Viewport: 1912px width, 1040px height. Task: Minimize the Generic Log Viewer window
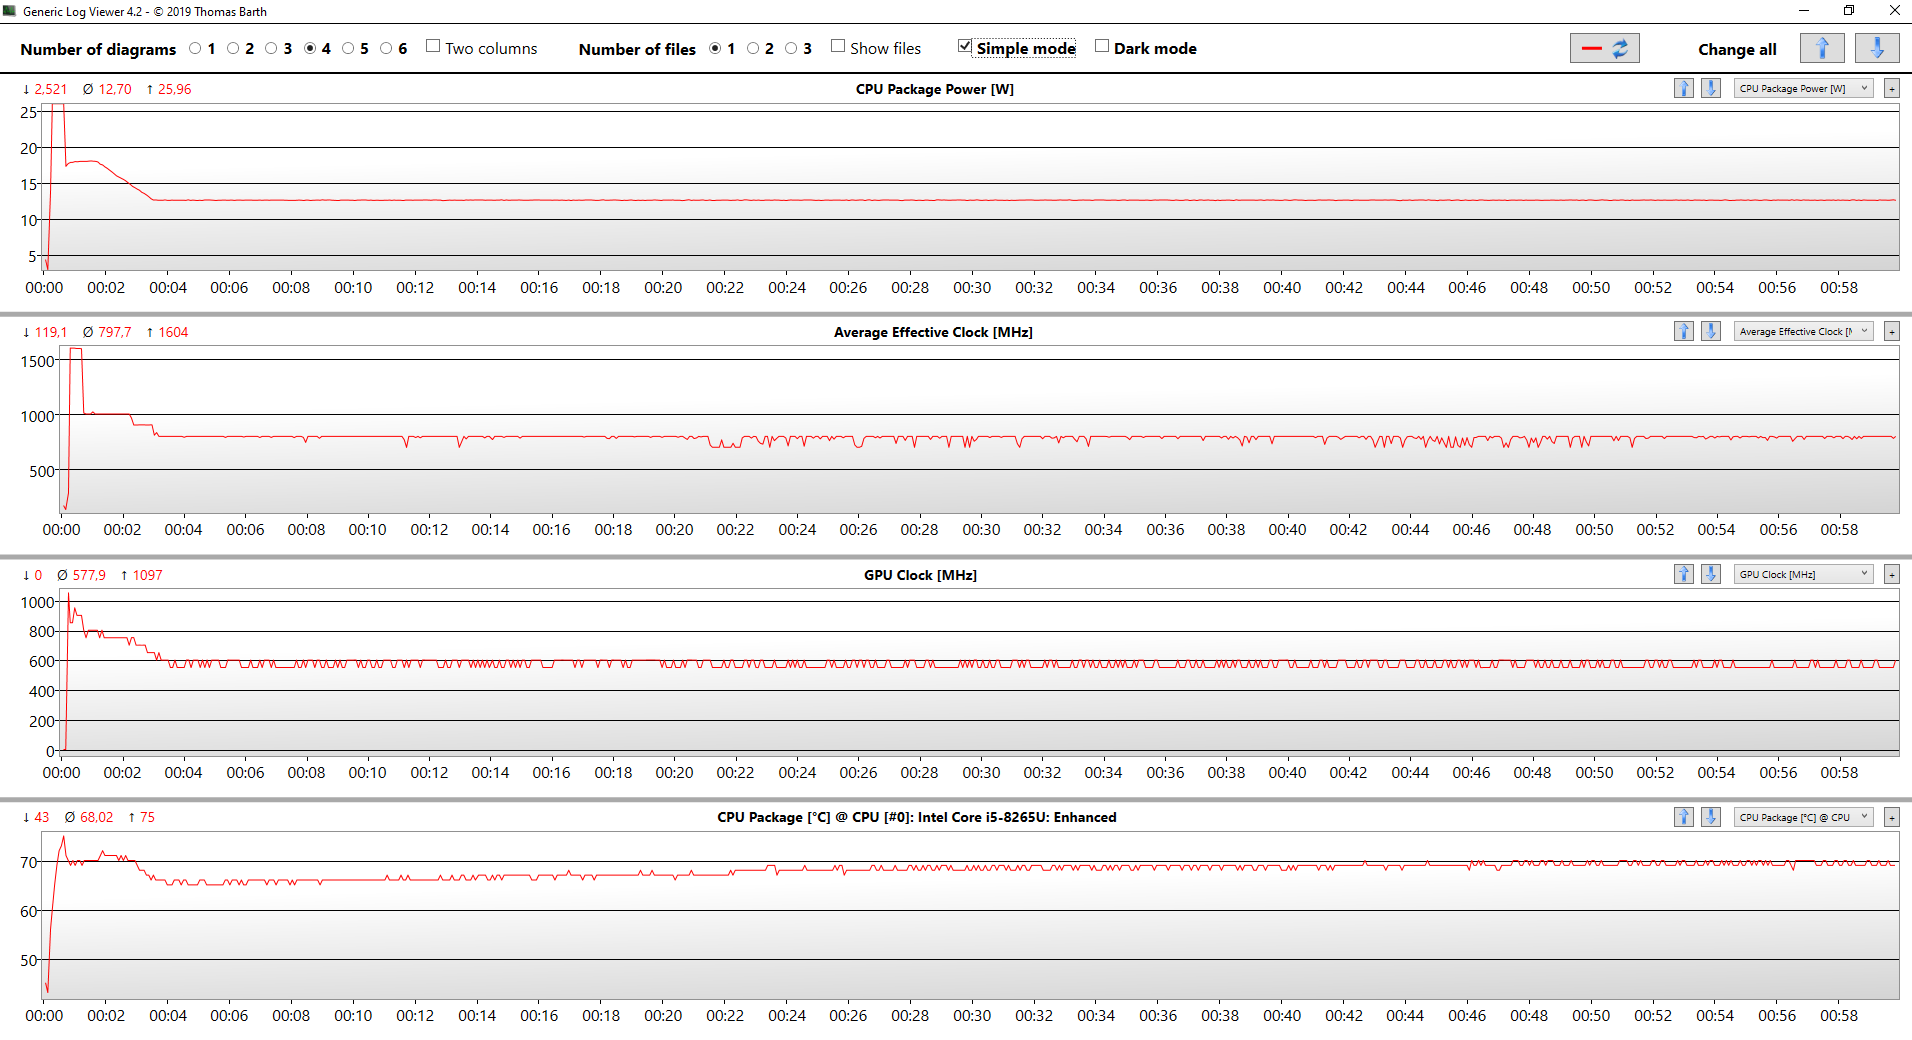point(1804,11)
